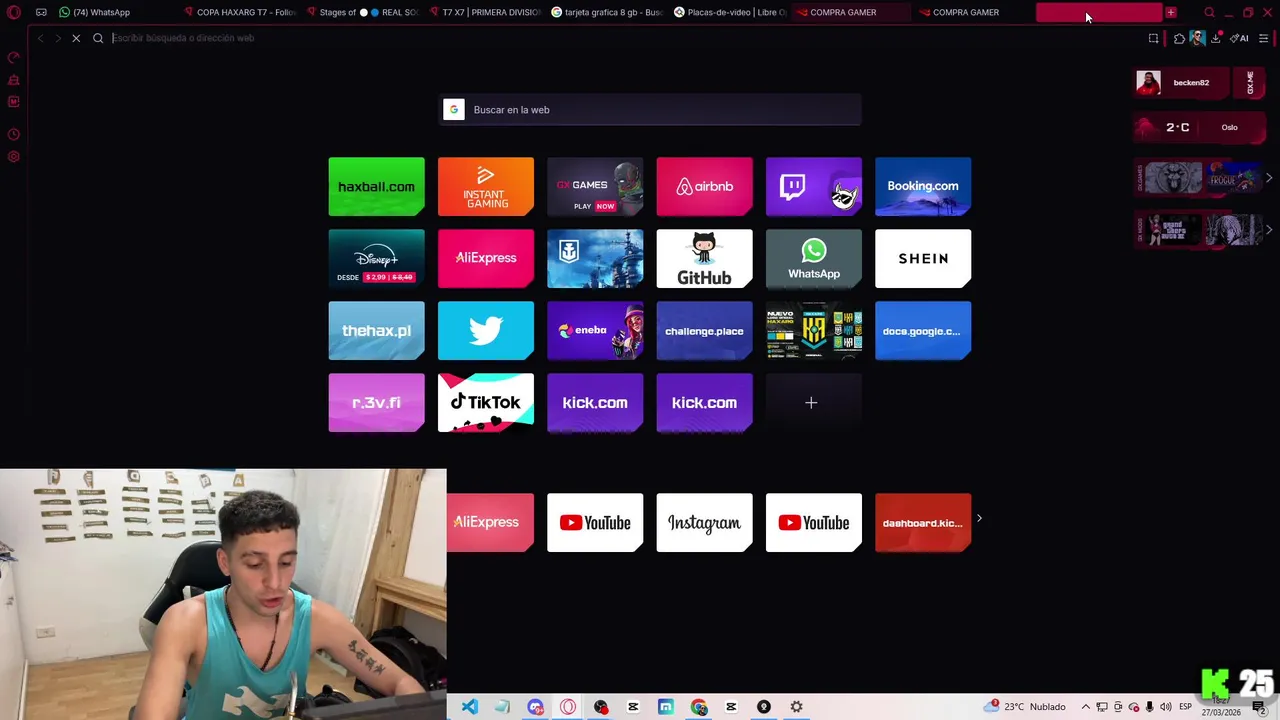Image resolution: width=1280 pixels, height=720 pixels.
Task: Show hidden system tray icons arrow
Action: 1086,707
